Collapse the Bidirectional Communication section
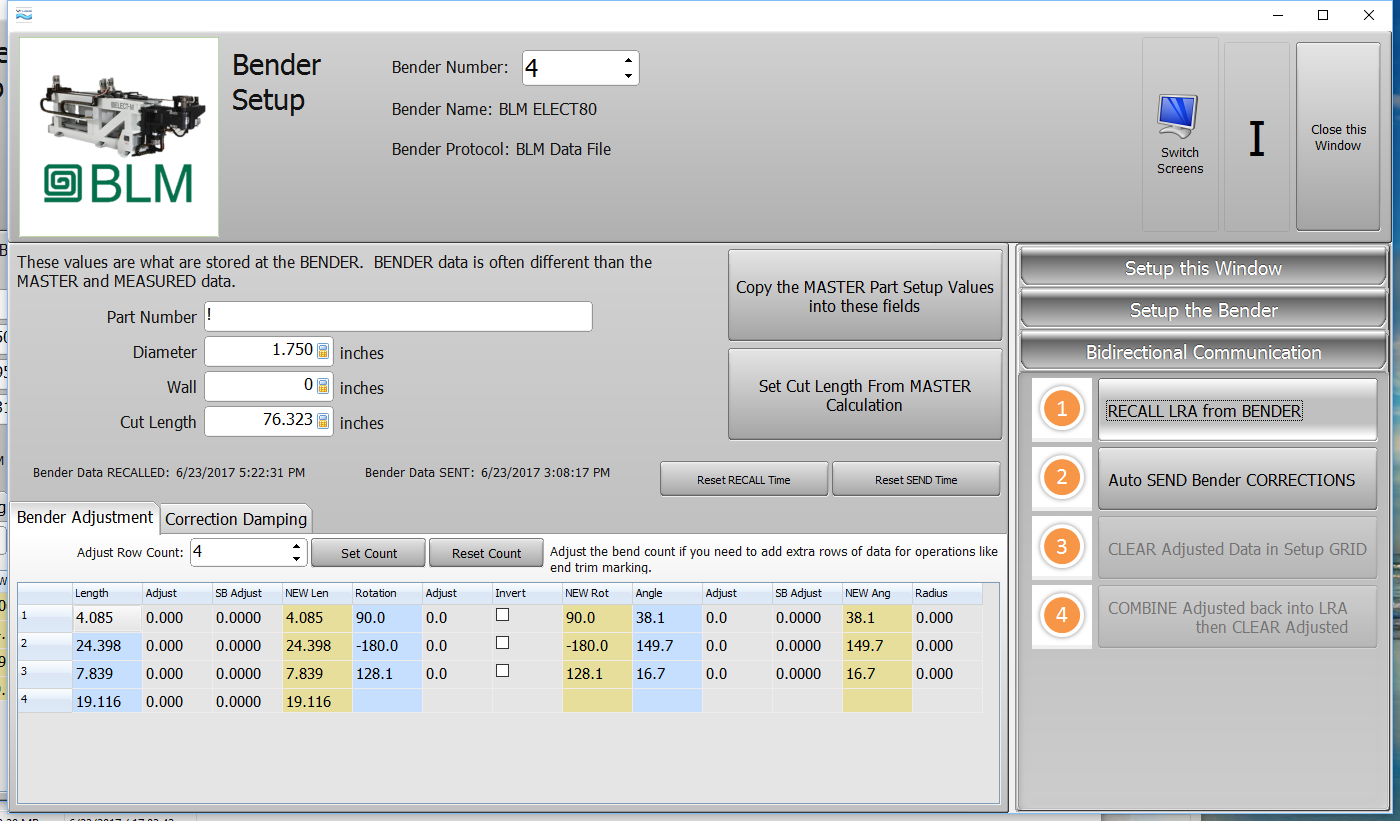Viewport: 1400px width, 821px height. click(x=1203, y=352)
